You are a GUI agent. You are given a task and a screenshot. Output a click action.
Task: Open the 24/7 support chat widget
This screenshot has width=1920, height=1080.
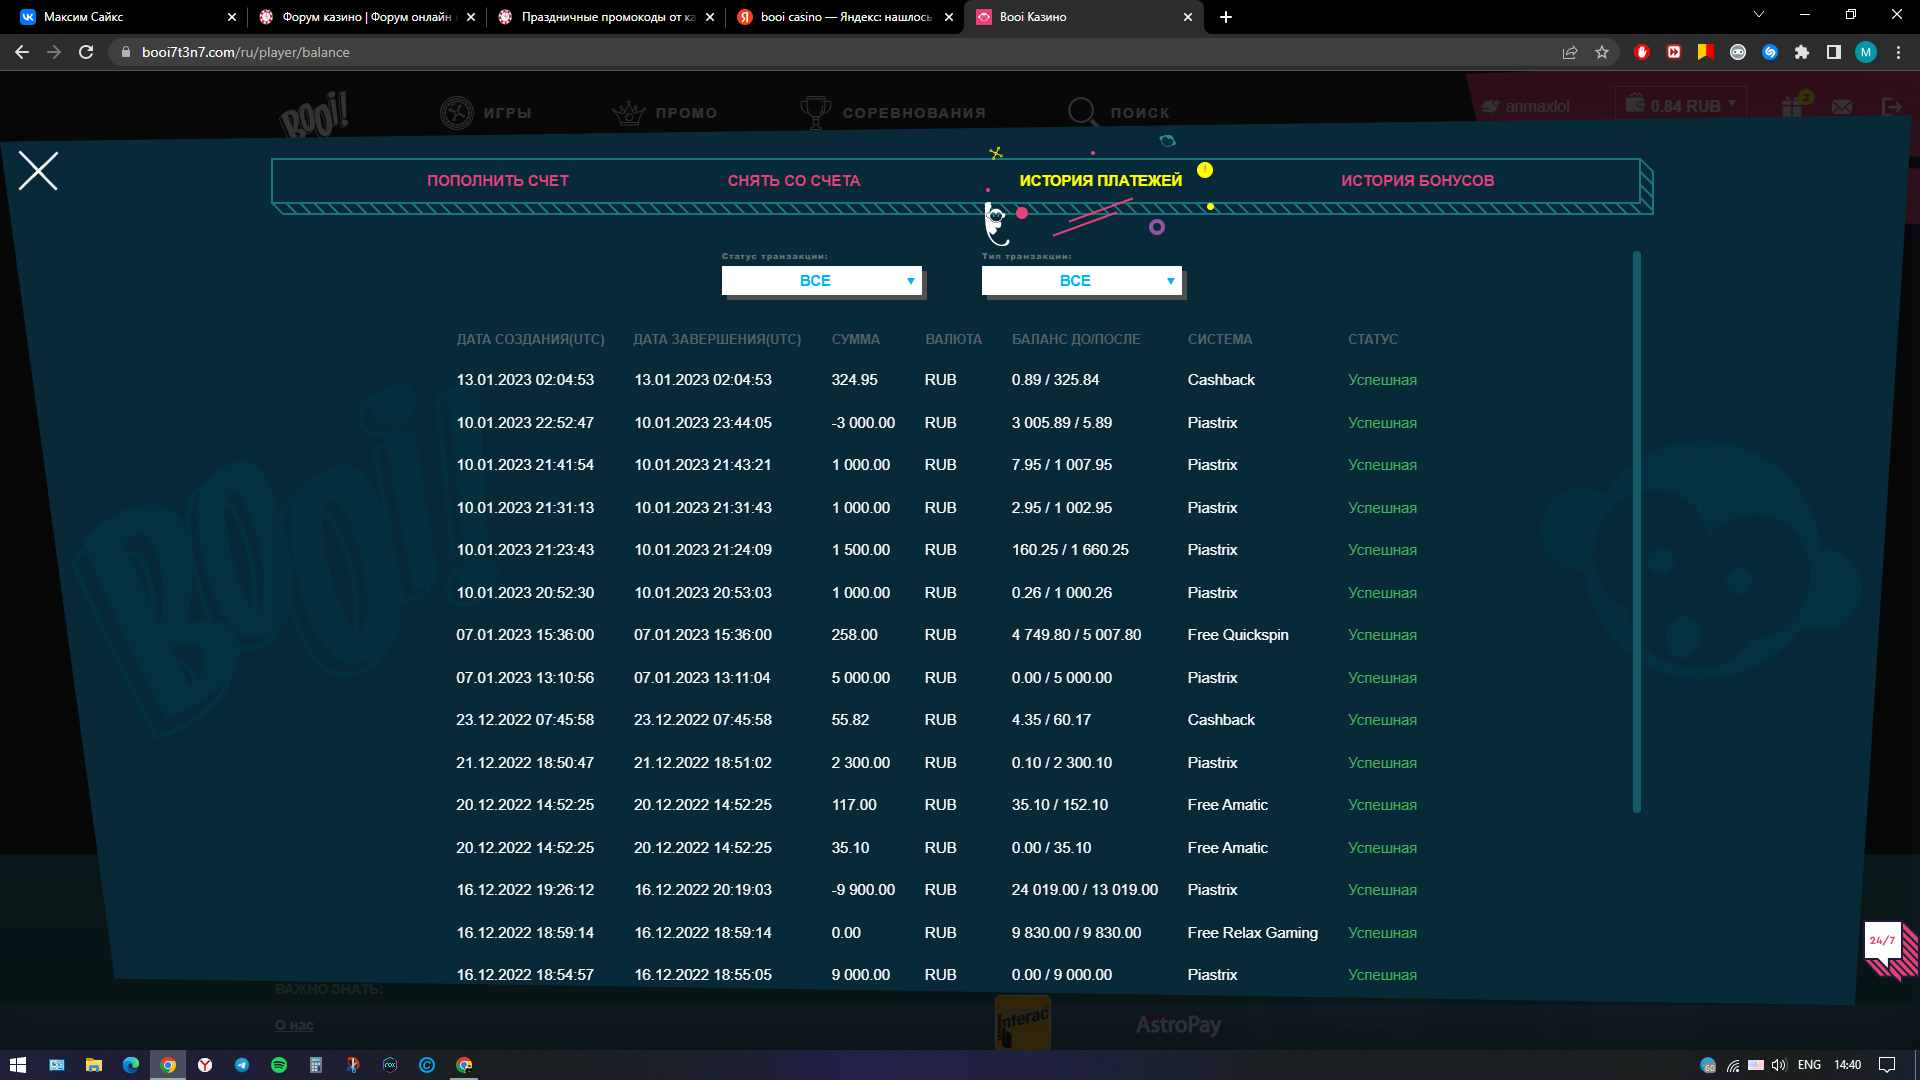coord(1889,948)
